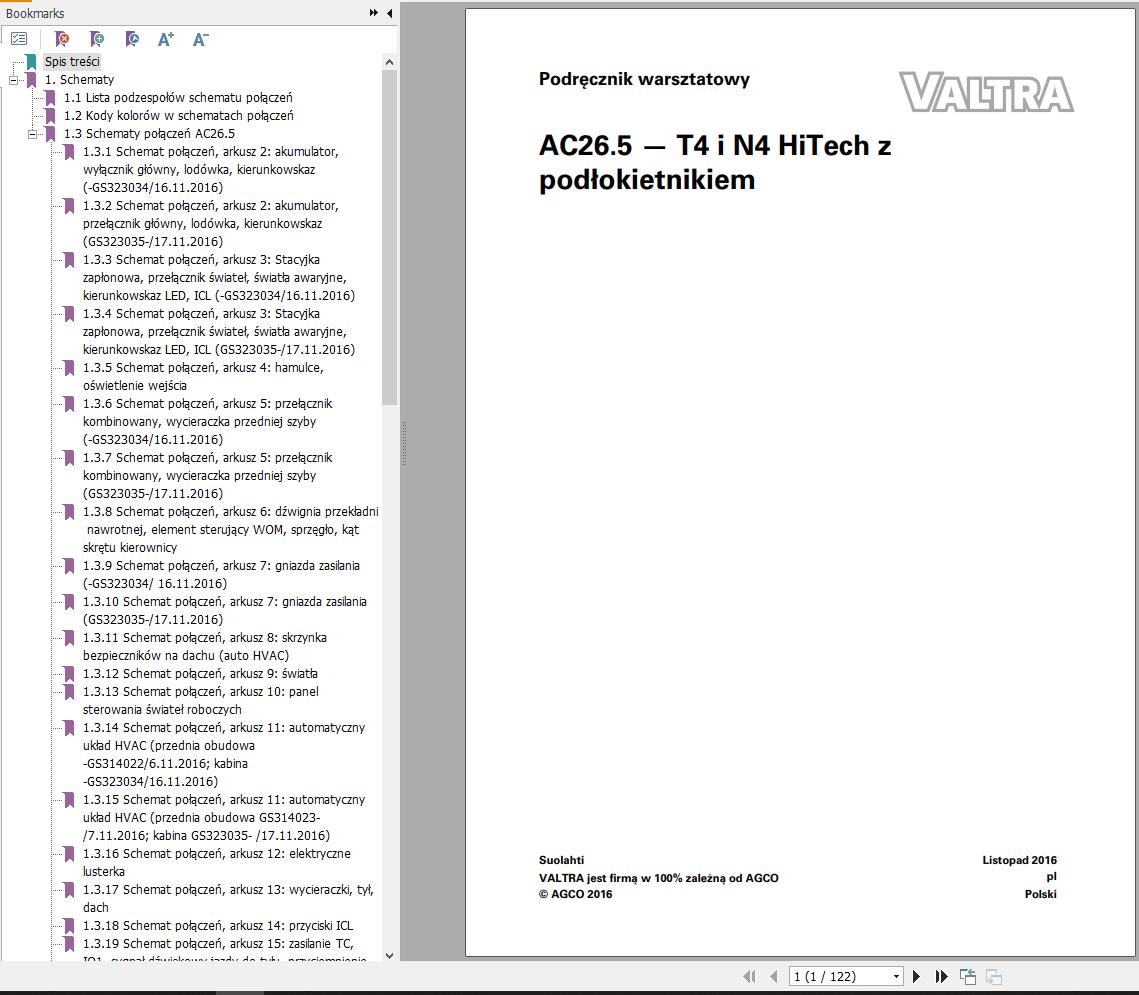Increase bookmark font size with A+
Viewport: 1139px width, 995px height.
click(x=166, y=38)
